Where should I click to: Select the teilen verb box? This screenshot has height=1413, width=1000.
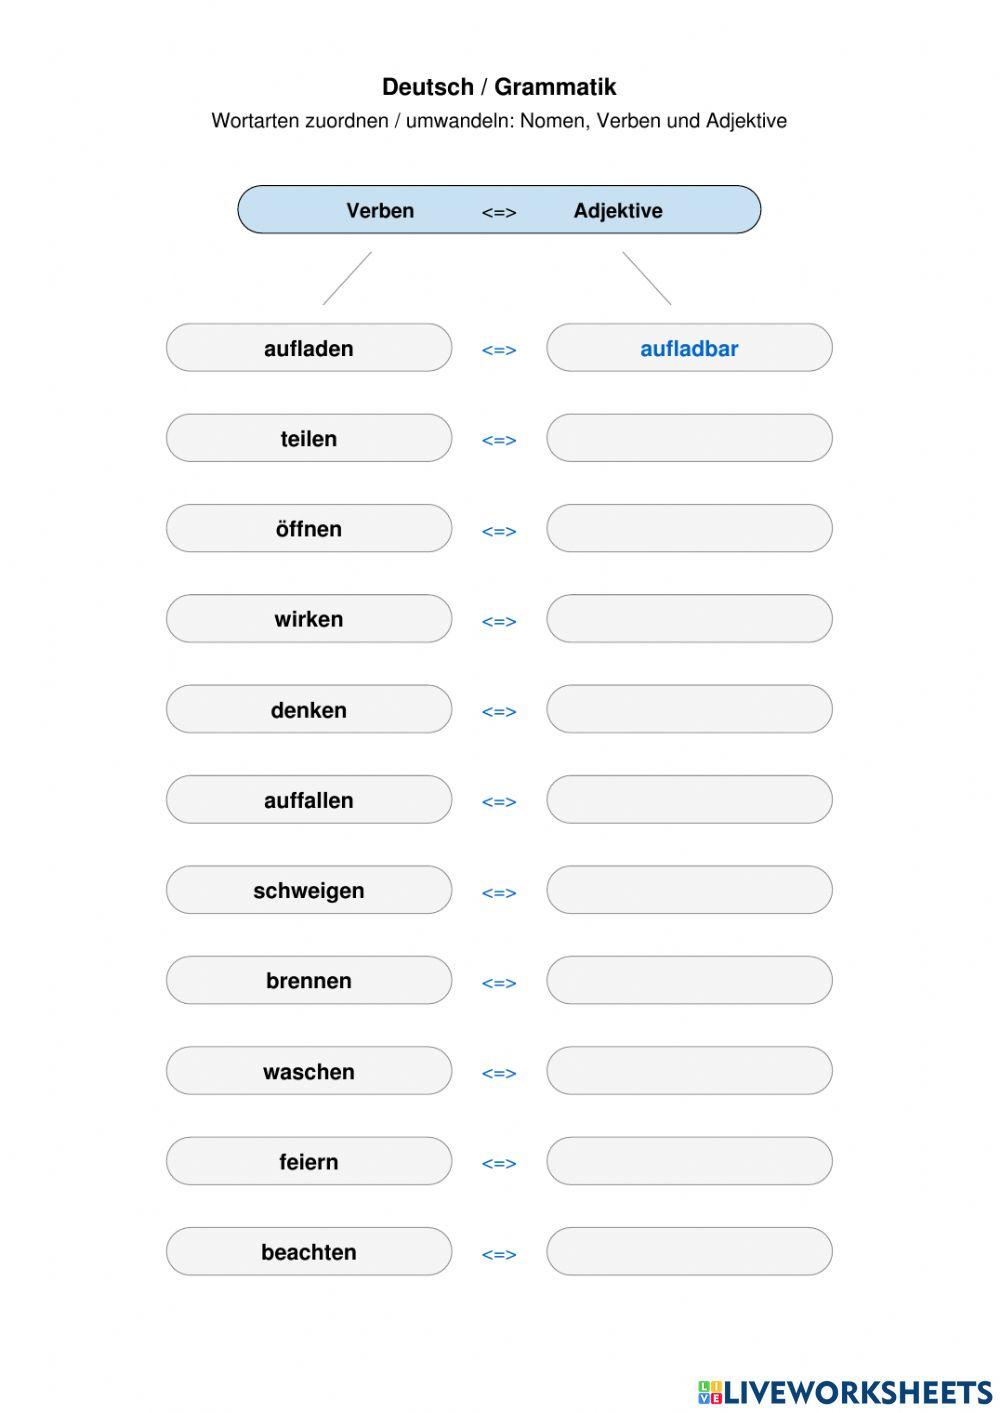coord(309,438)
